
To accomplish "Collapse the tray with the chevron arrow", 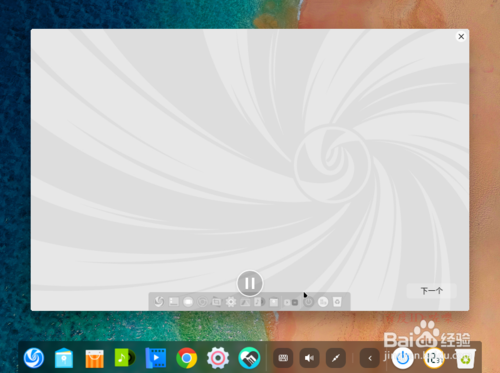I will coord(370,358).
